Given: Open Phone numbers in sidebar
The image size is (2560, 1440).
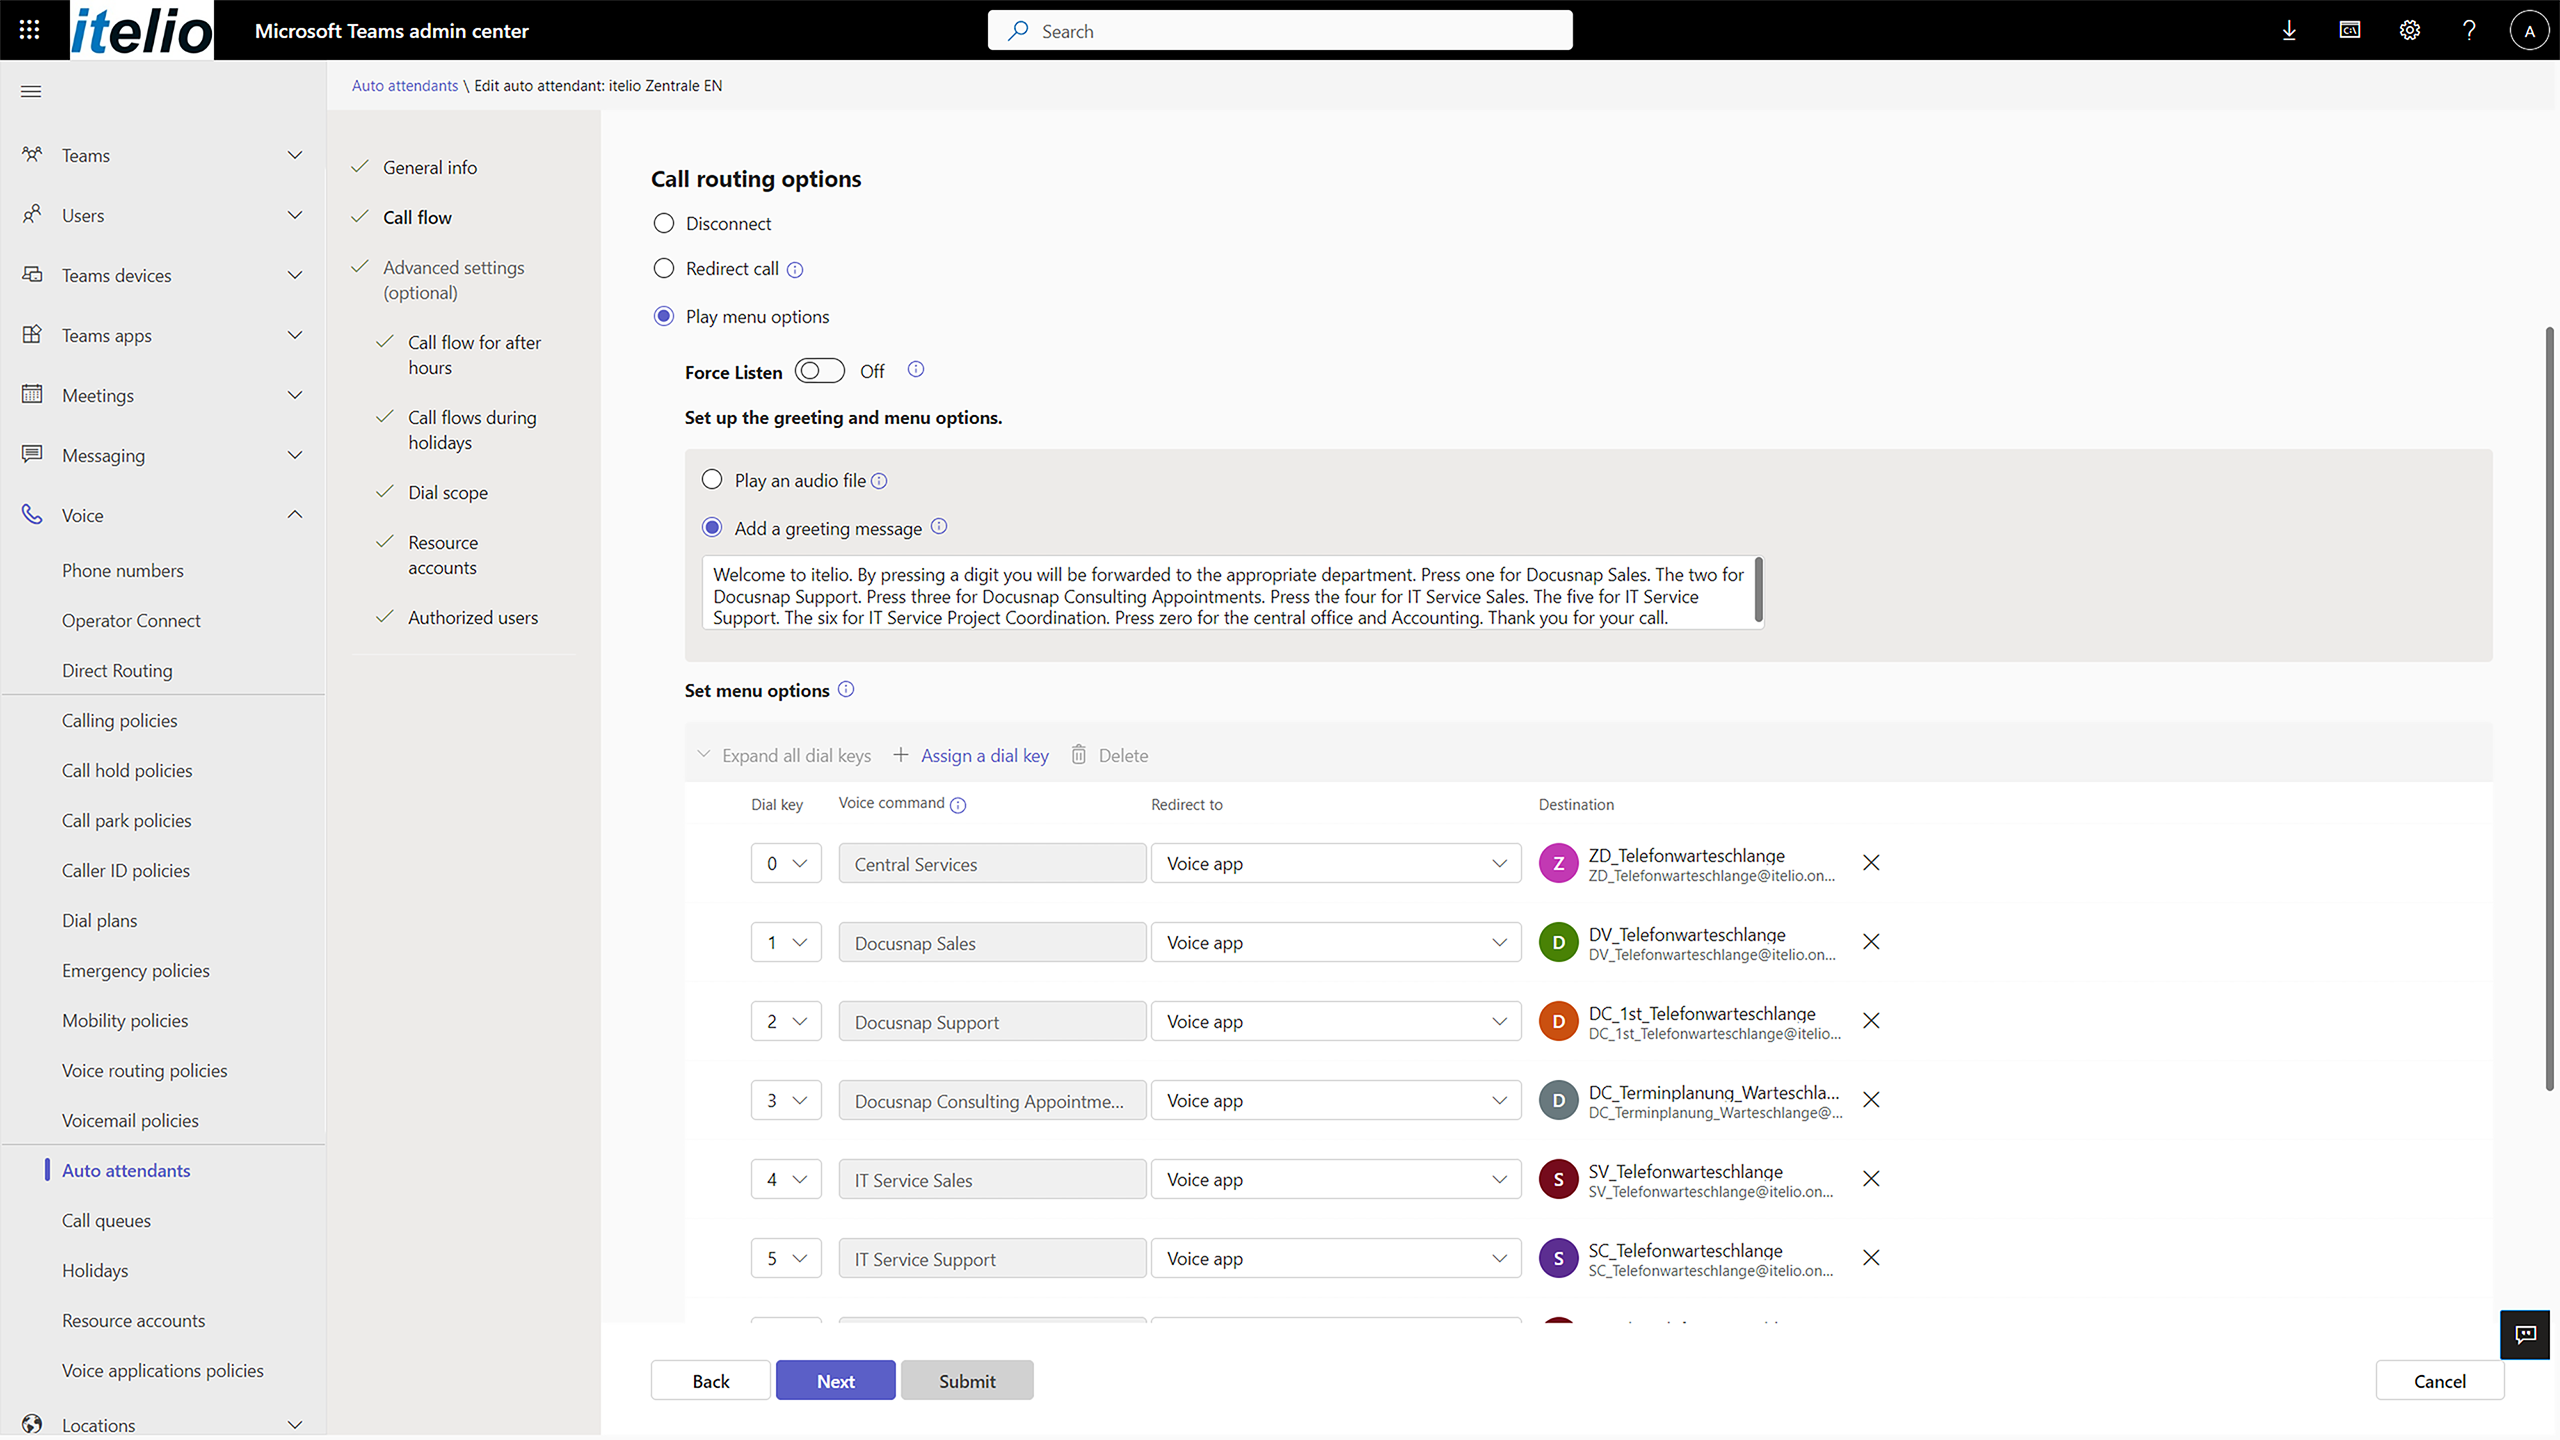Looking at the screenshot, I should [123, 570].
